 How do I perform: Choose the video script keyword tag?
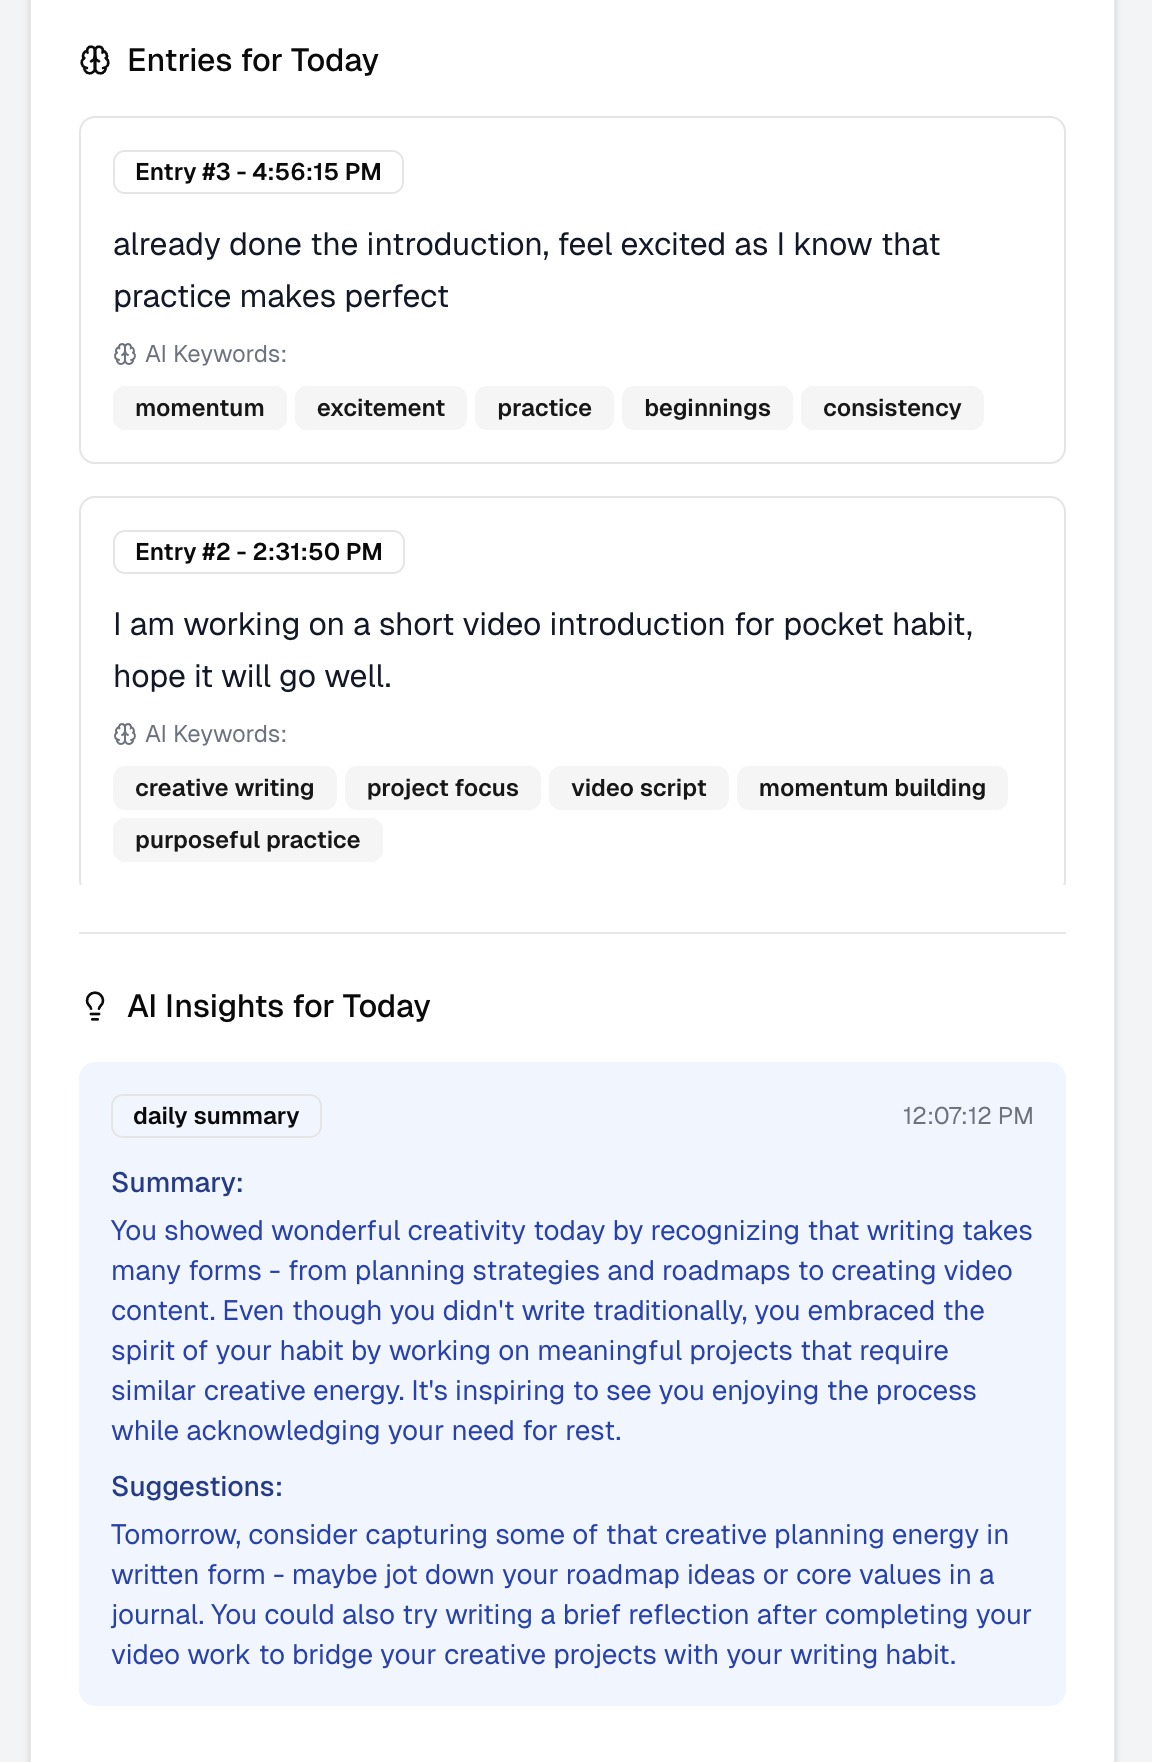[x=639, y=788]
